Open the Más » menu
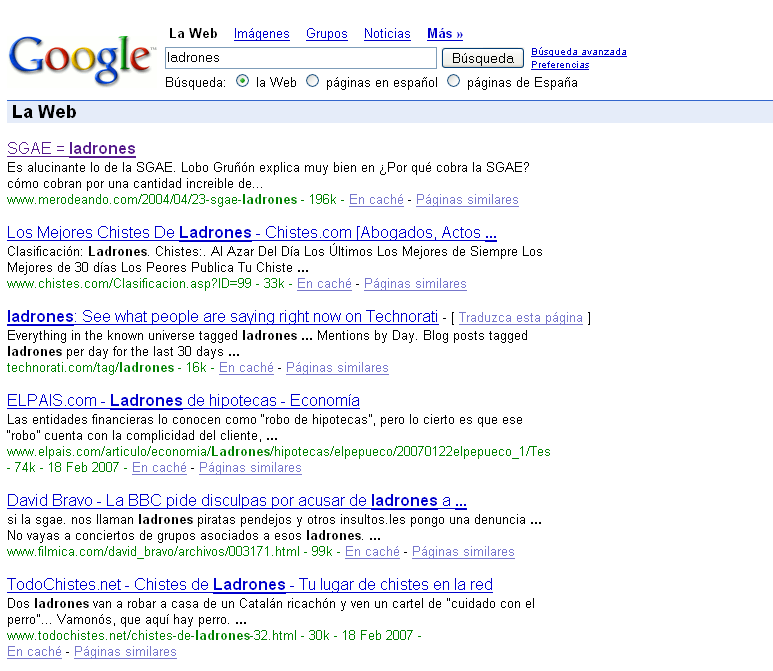Viewport: 773px width, 671px height. pos(445,34)
